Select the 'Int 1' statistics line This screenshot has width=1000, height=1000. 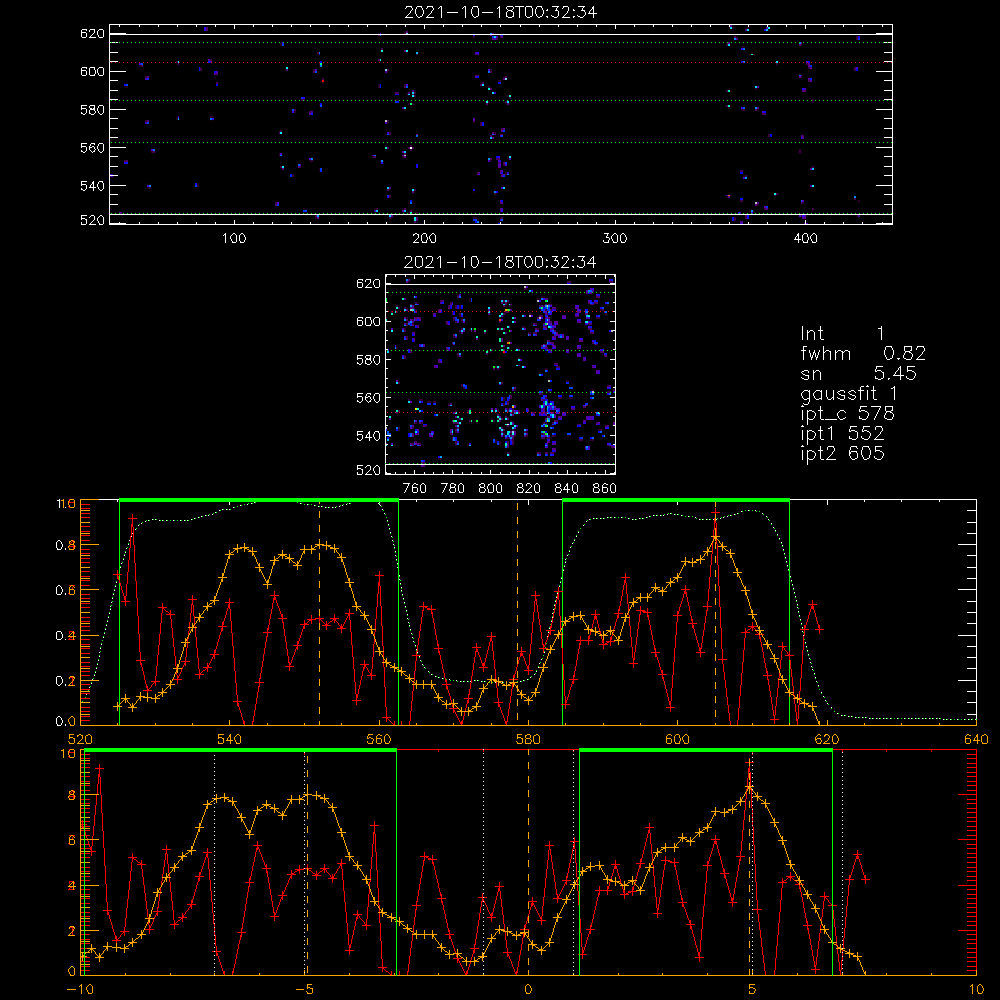click(x=842, y=334)
